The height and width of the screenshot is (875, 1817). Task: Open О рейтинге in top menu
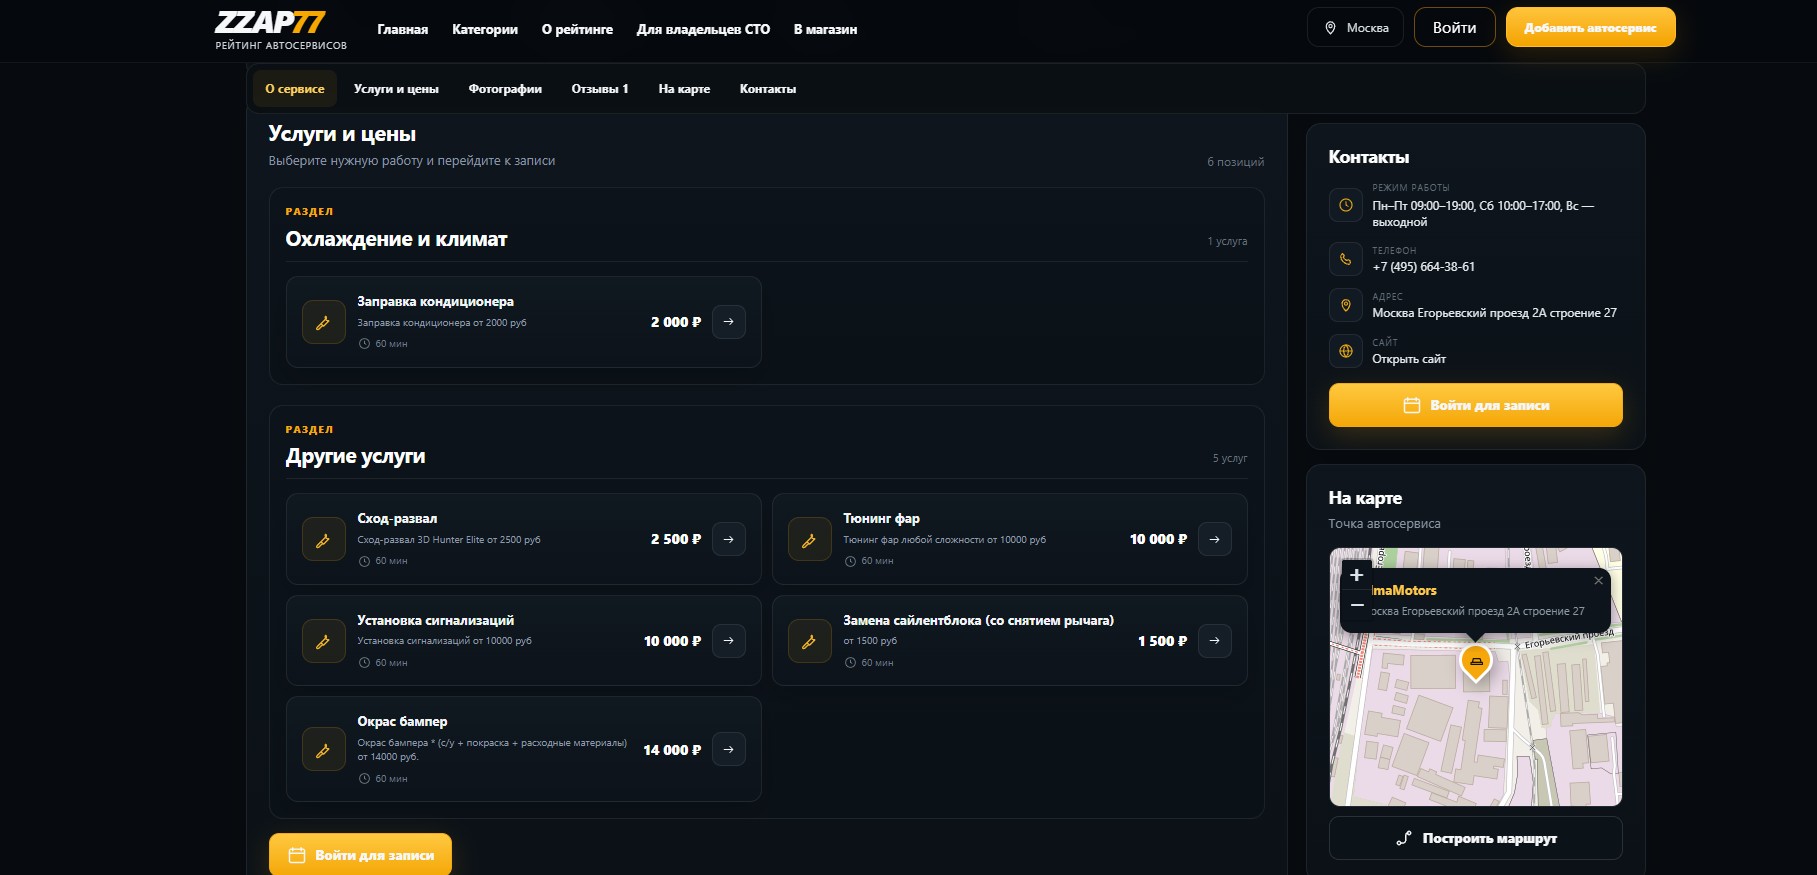[x=577, y=29]
